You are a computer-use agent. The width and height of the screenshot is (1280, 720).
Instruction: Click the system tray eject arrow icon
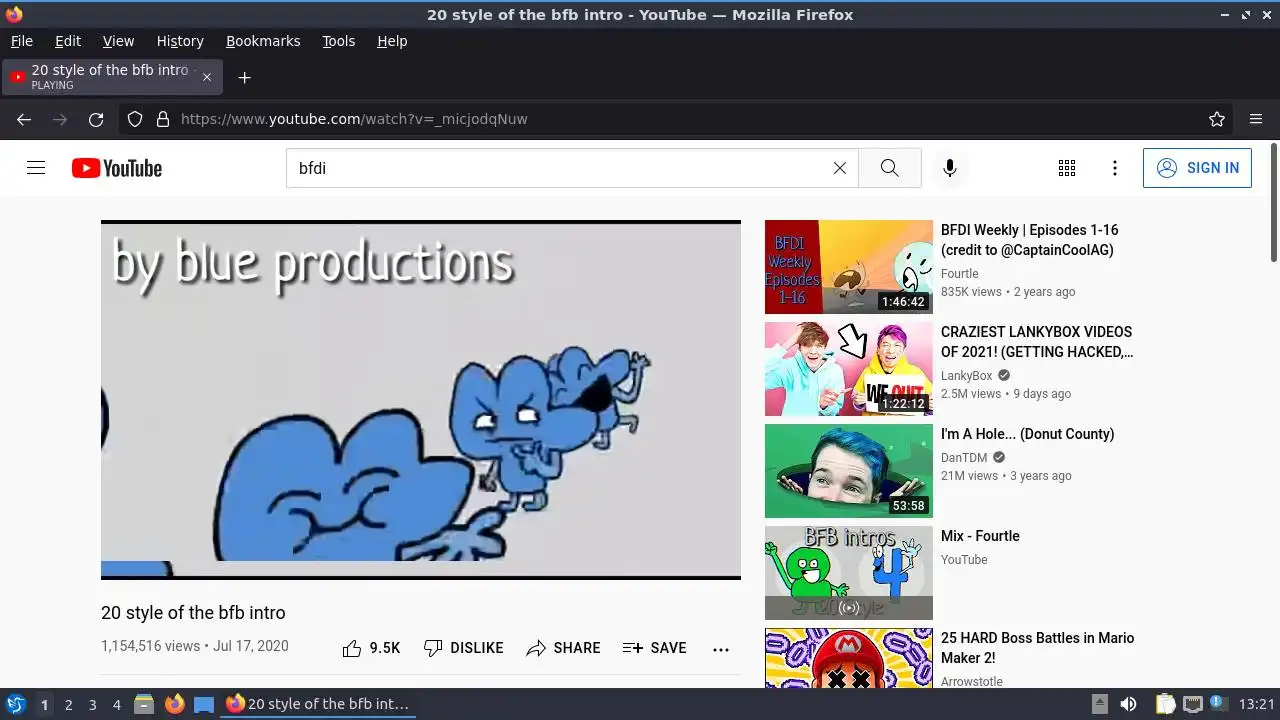click(1099, 704)
